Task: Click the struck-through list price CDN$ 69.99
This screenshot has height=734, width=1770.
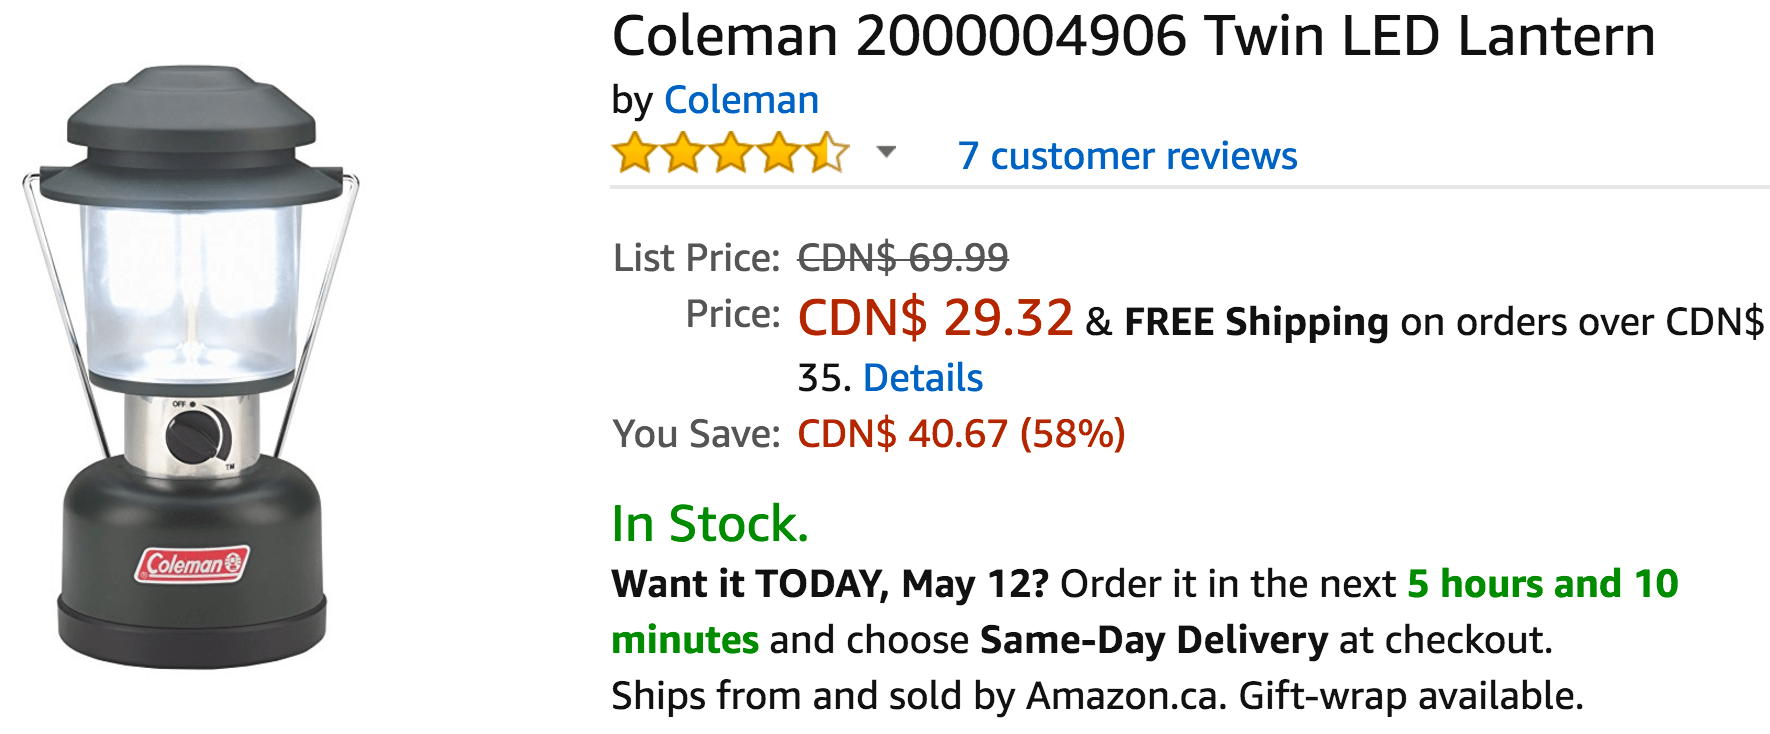Action: point(903,258)
